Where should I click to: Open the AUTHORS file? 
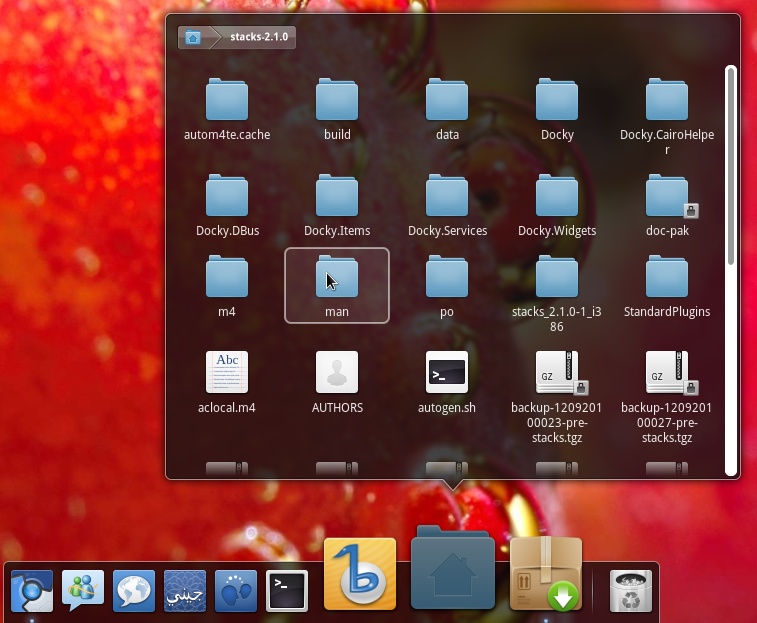pyautogui.click(x=337, y=382)
